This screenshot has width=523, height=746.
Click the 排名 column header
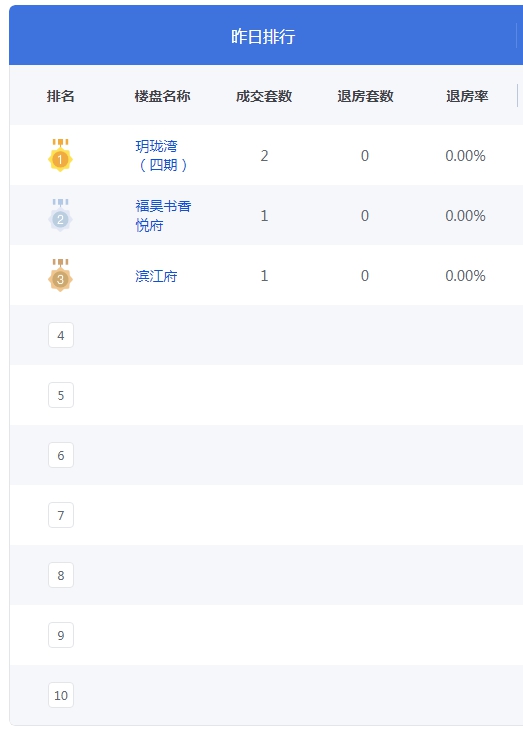tap(60, 96)
